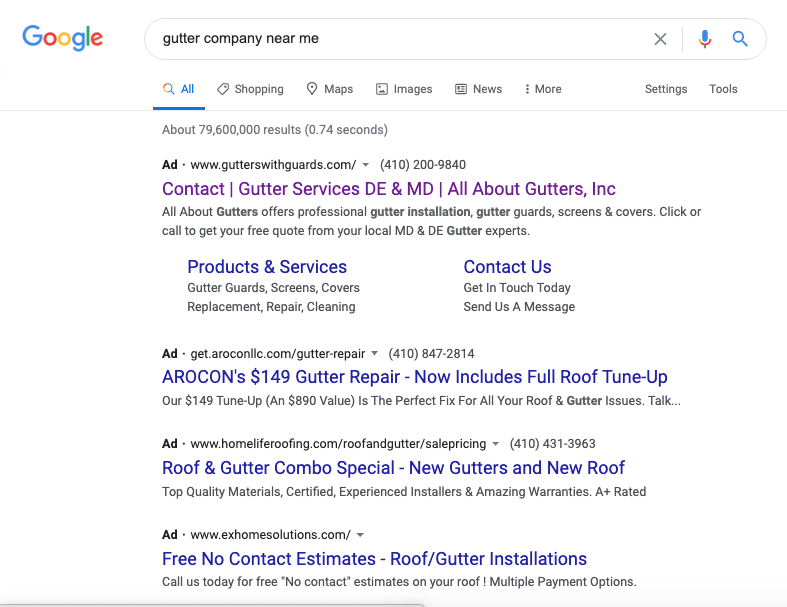Open the arrow next to homeliferoofing.com URL

496,444
